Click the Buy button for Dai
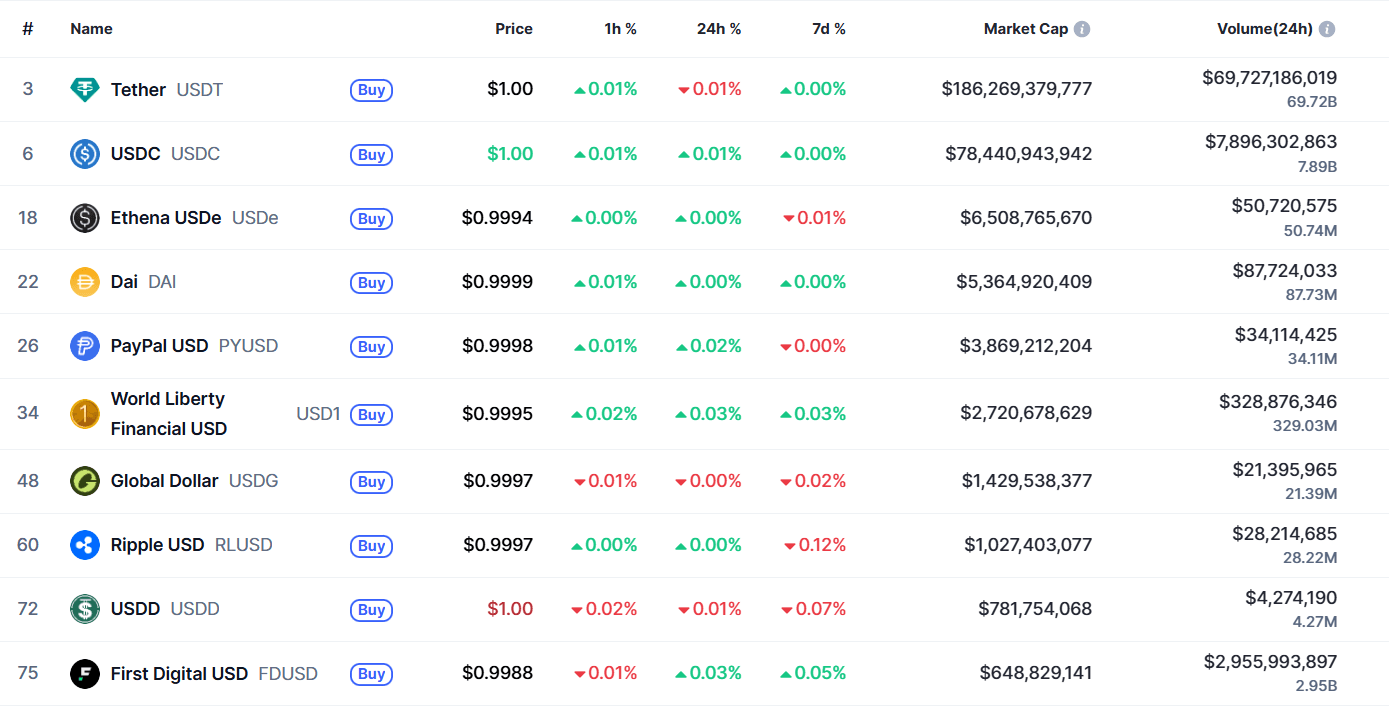The width and height of the screenshot is (1389, 708). click(371, 283)
